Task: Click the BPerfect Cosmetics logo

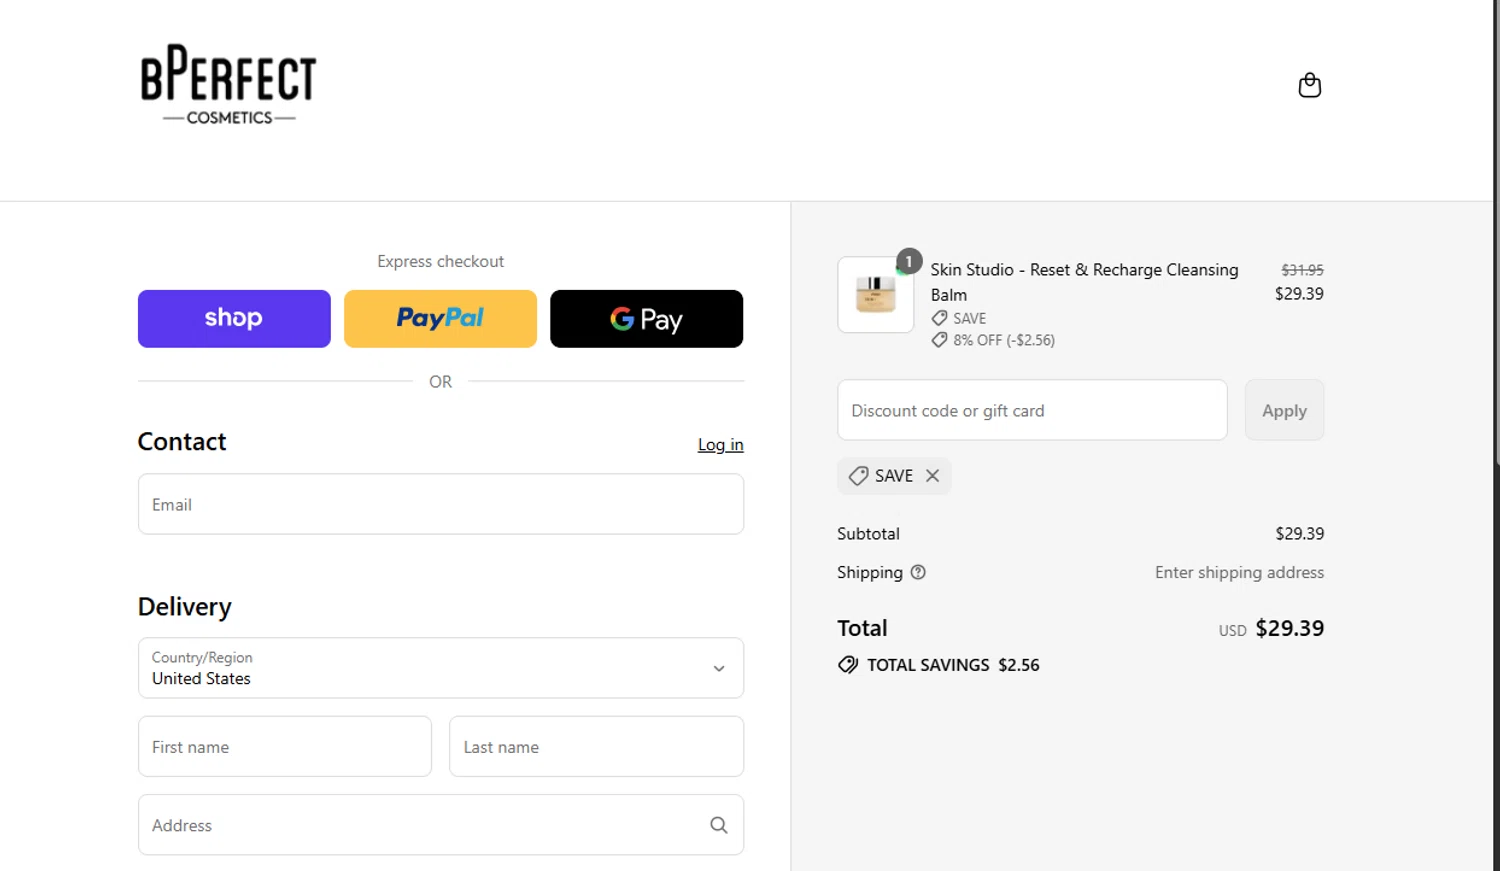Action: coord(228,84)
